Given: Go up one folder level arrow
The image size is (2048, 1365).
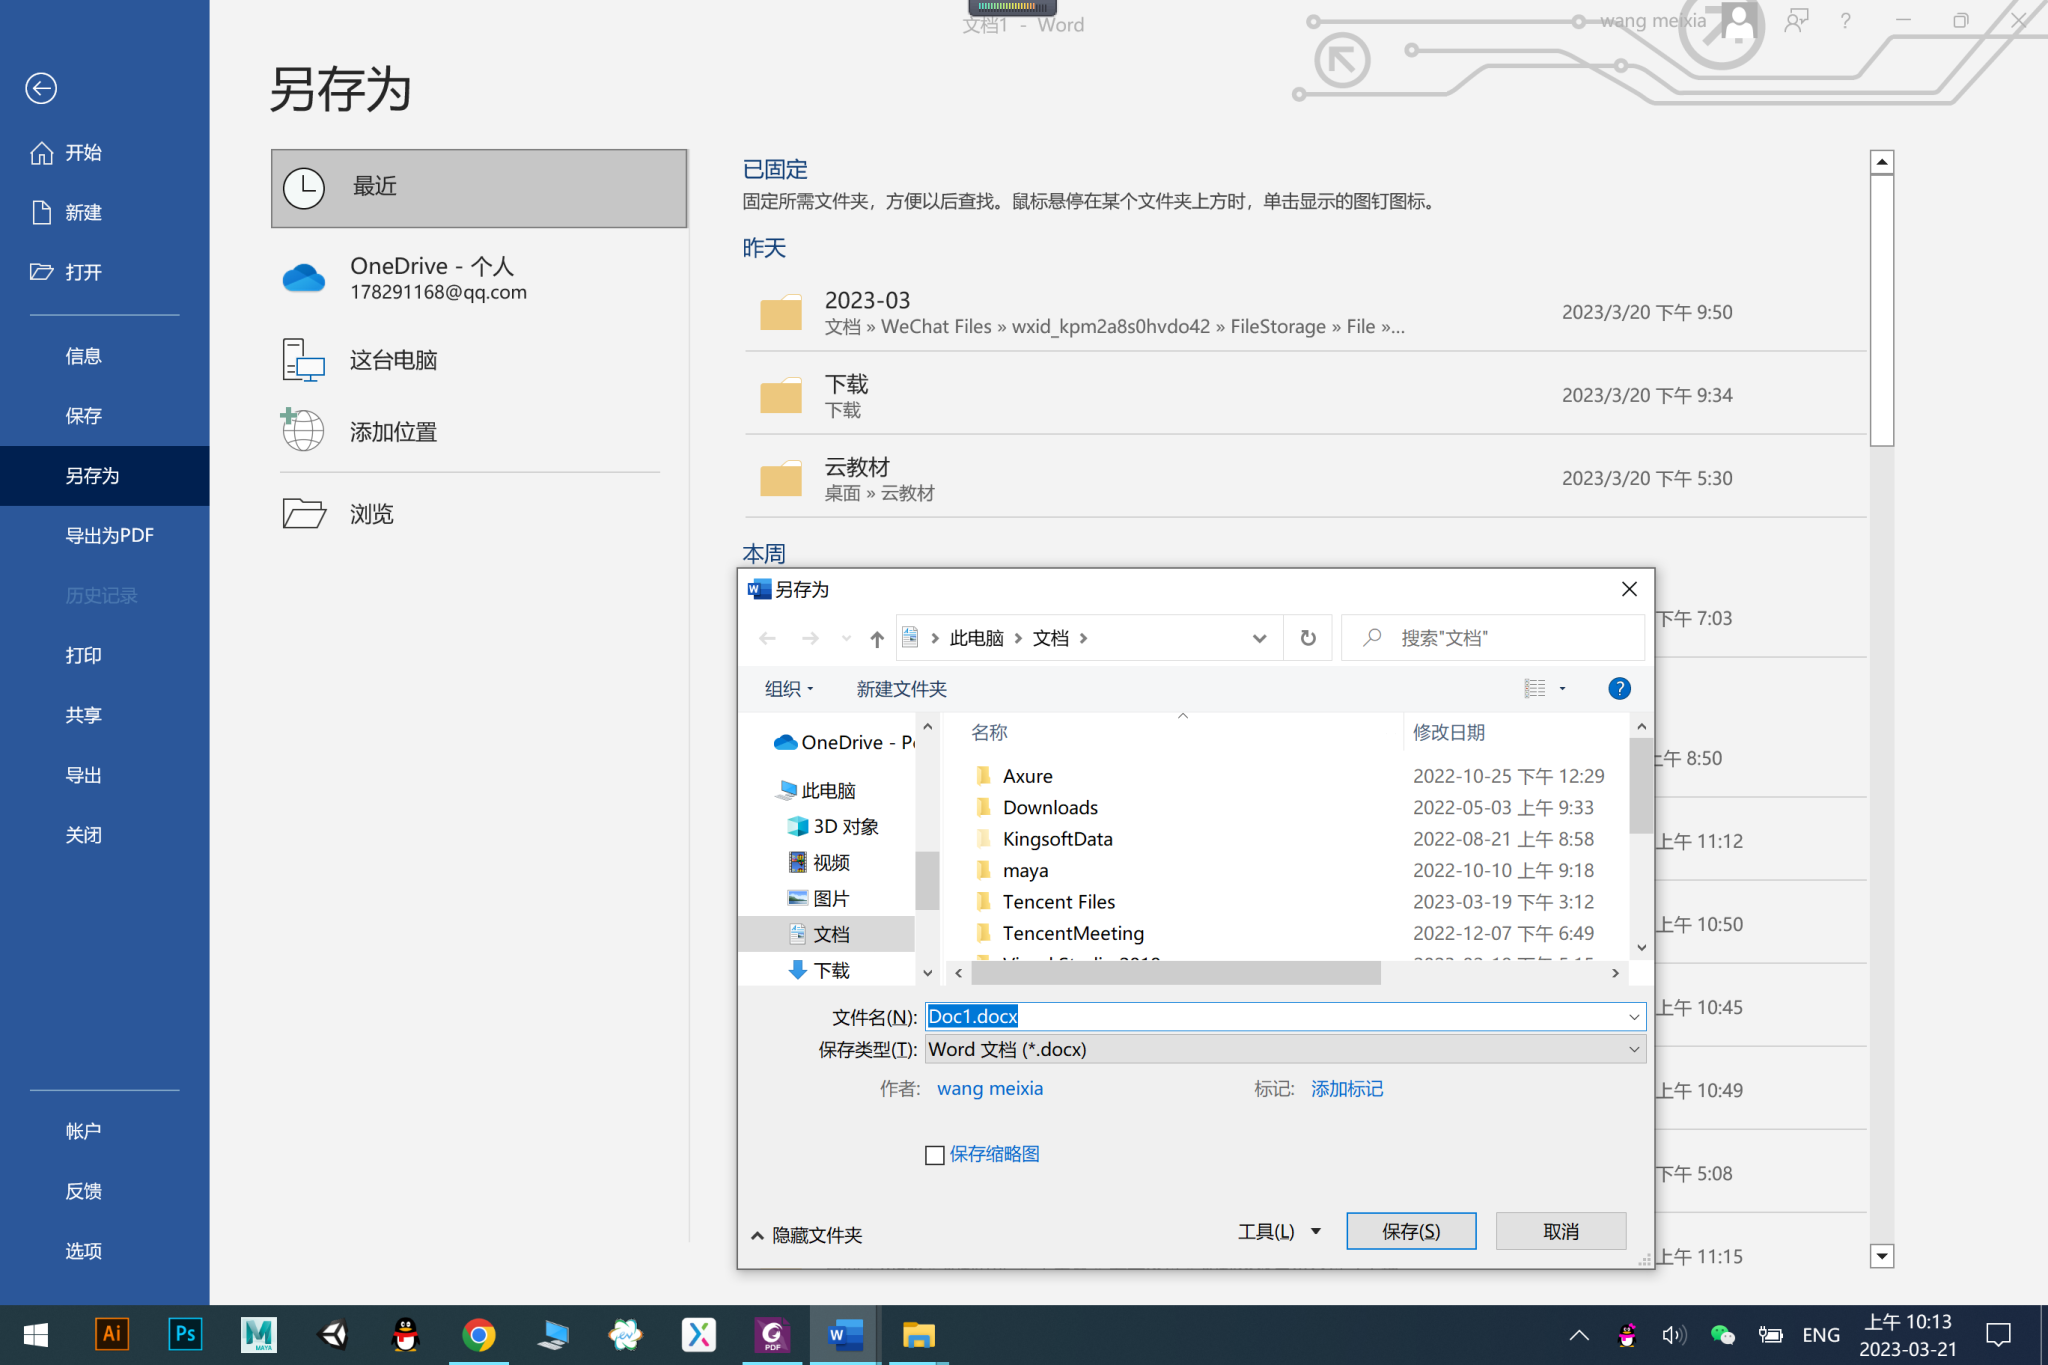Looking at the screenshot, I should [x=877, y=638].
